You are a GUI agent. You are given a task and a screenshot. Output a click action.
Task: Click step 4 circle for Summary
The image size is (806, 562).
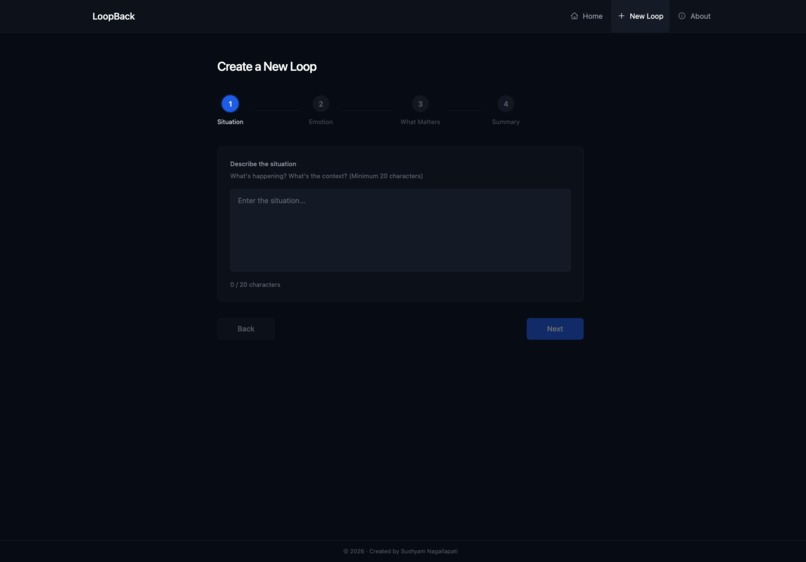pos(506,104)
